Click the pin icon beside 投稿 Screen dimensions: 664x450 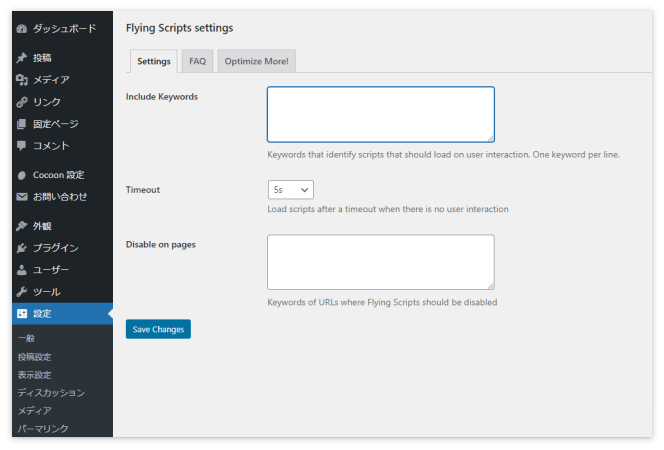point(22,58)
